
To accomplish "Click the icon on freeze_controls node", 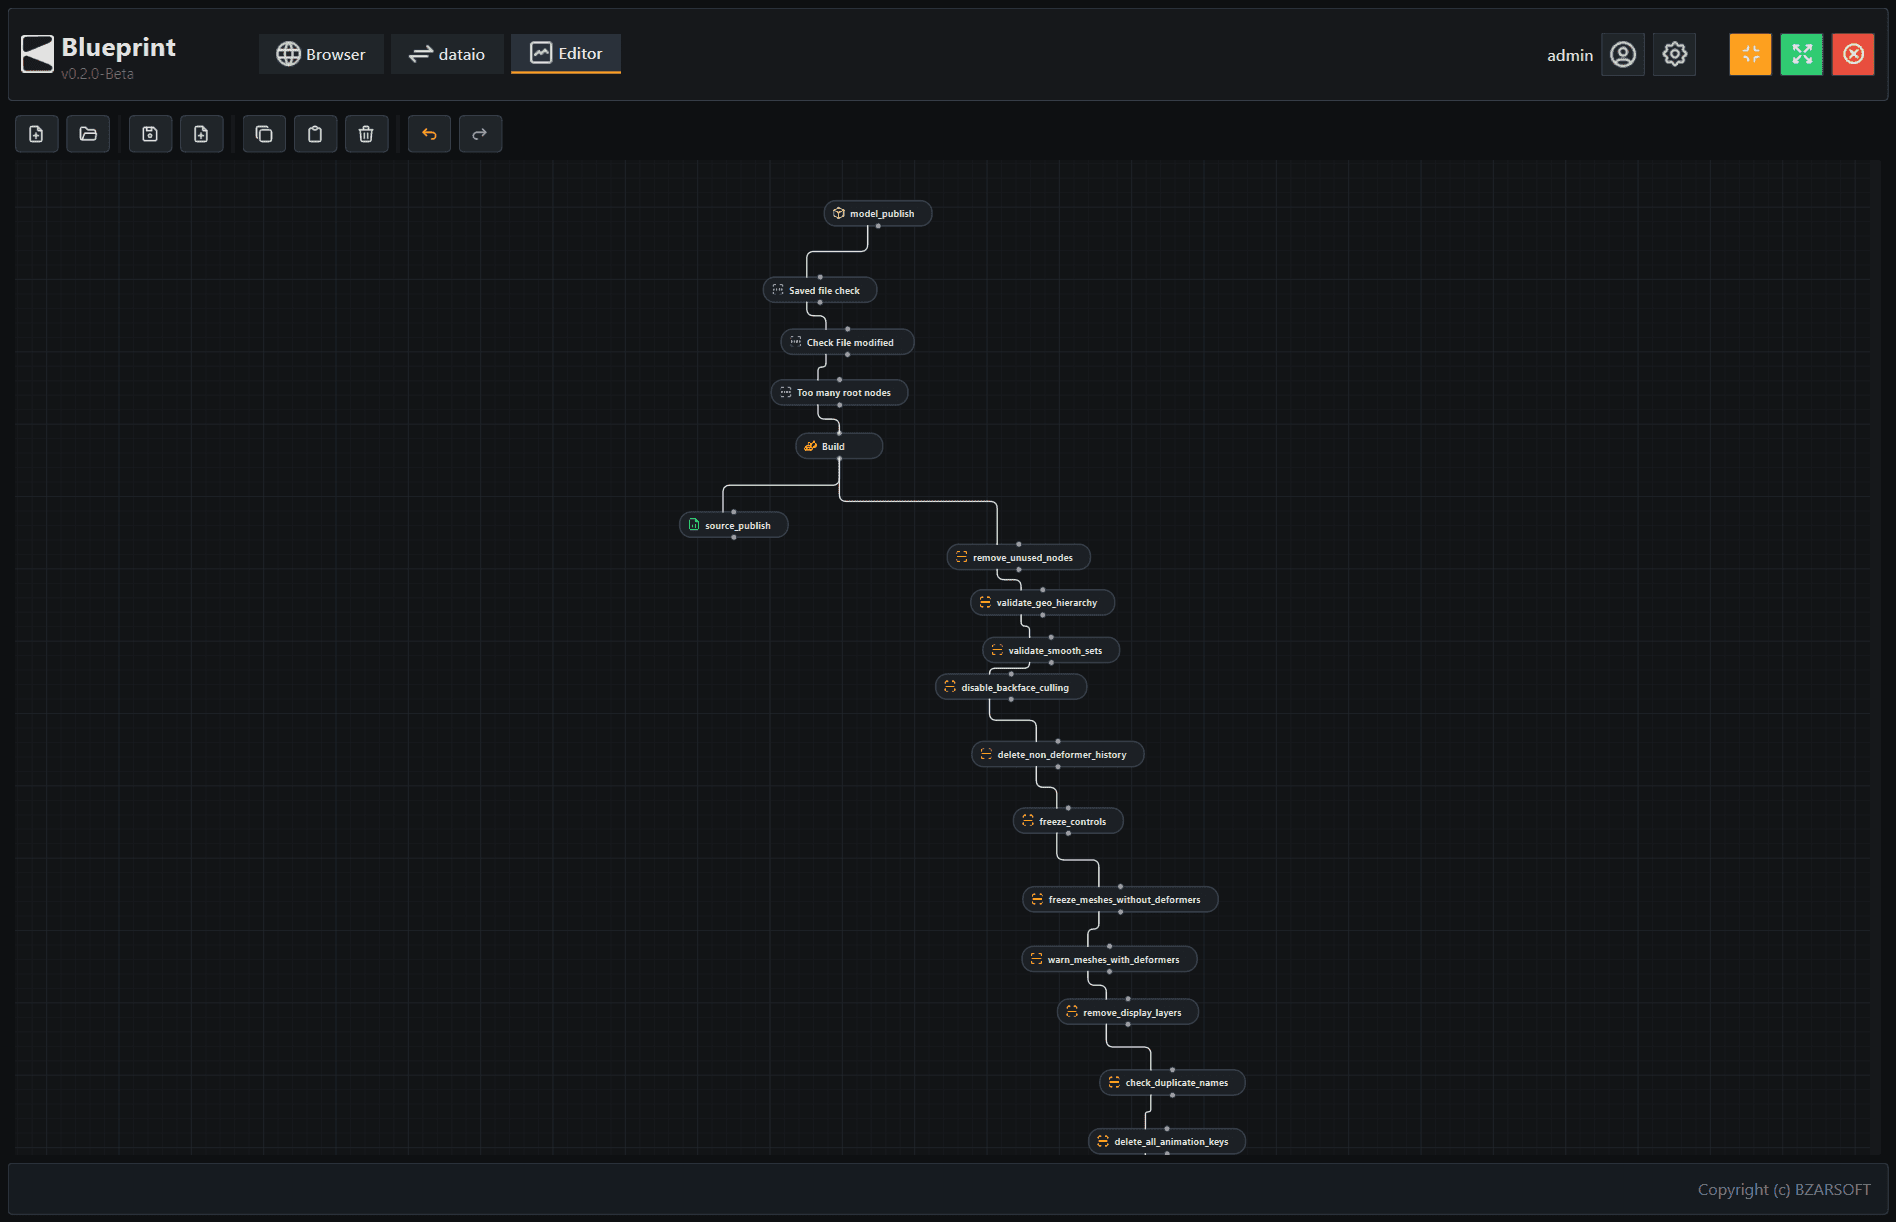I will point(1028,821).
